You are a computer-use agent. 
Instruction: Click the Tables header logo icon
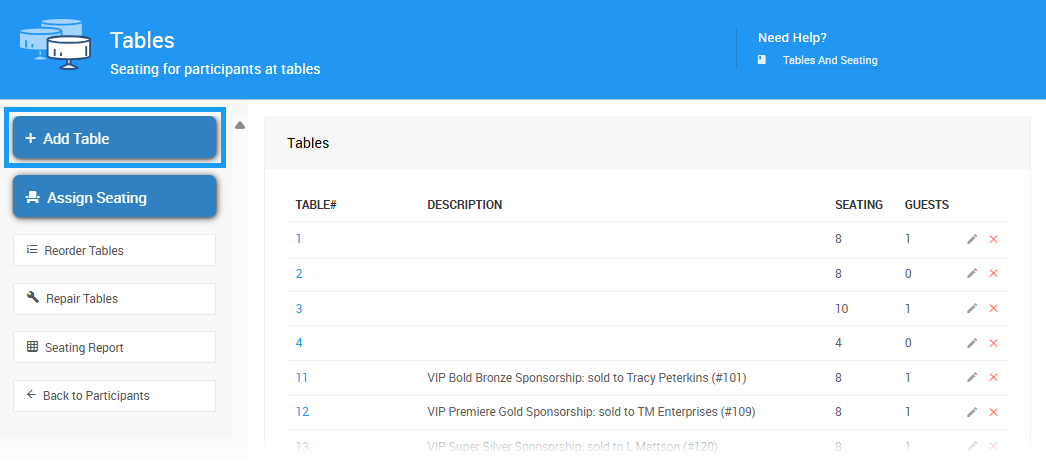[56, 44]
